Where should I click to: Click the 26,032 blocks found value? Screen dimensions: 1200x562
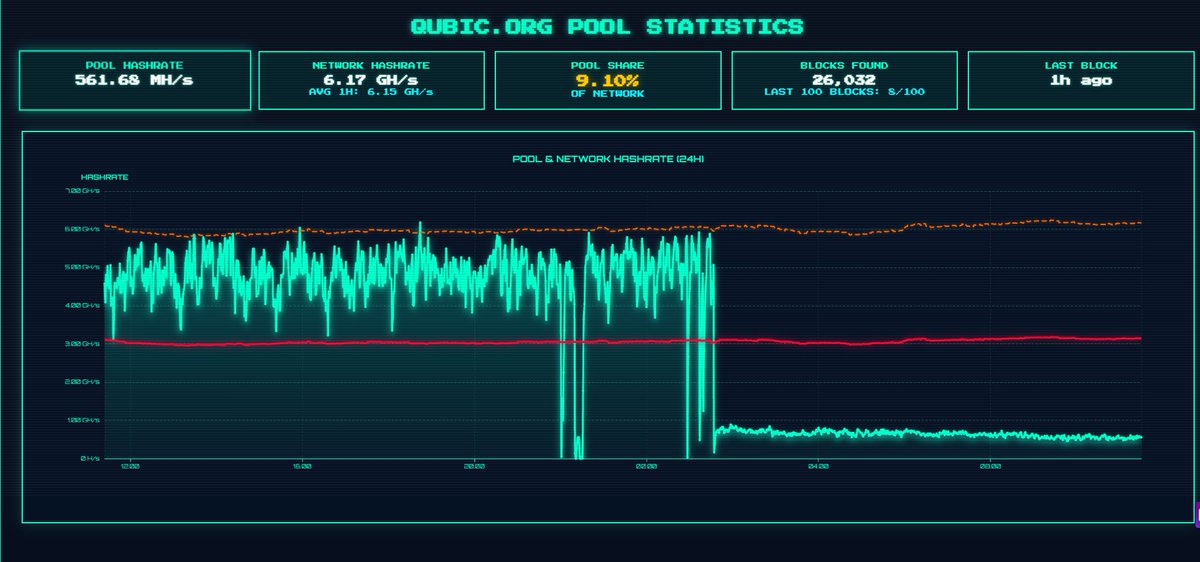844,79
